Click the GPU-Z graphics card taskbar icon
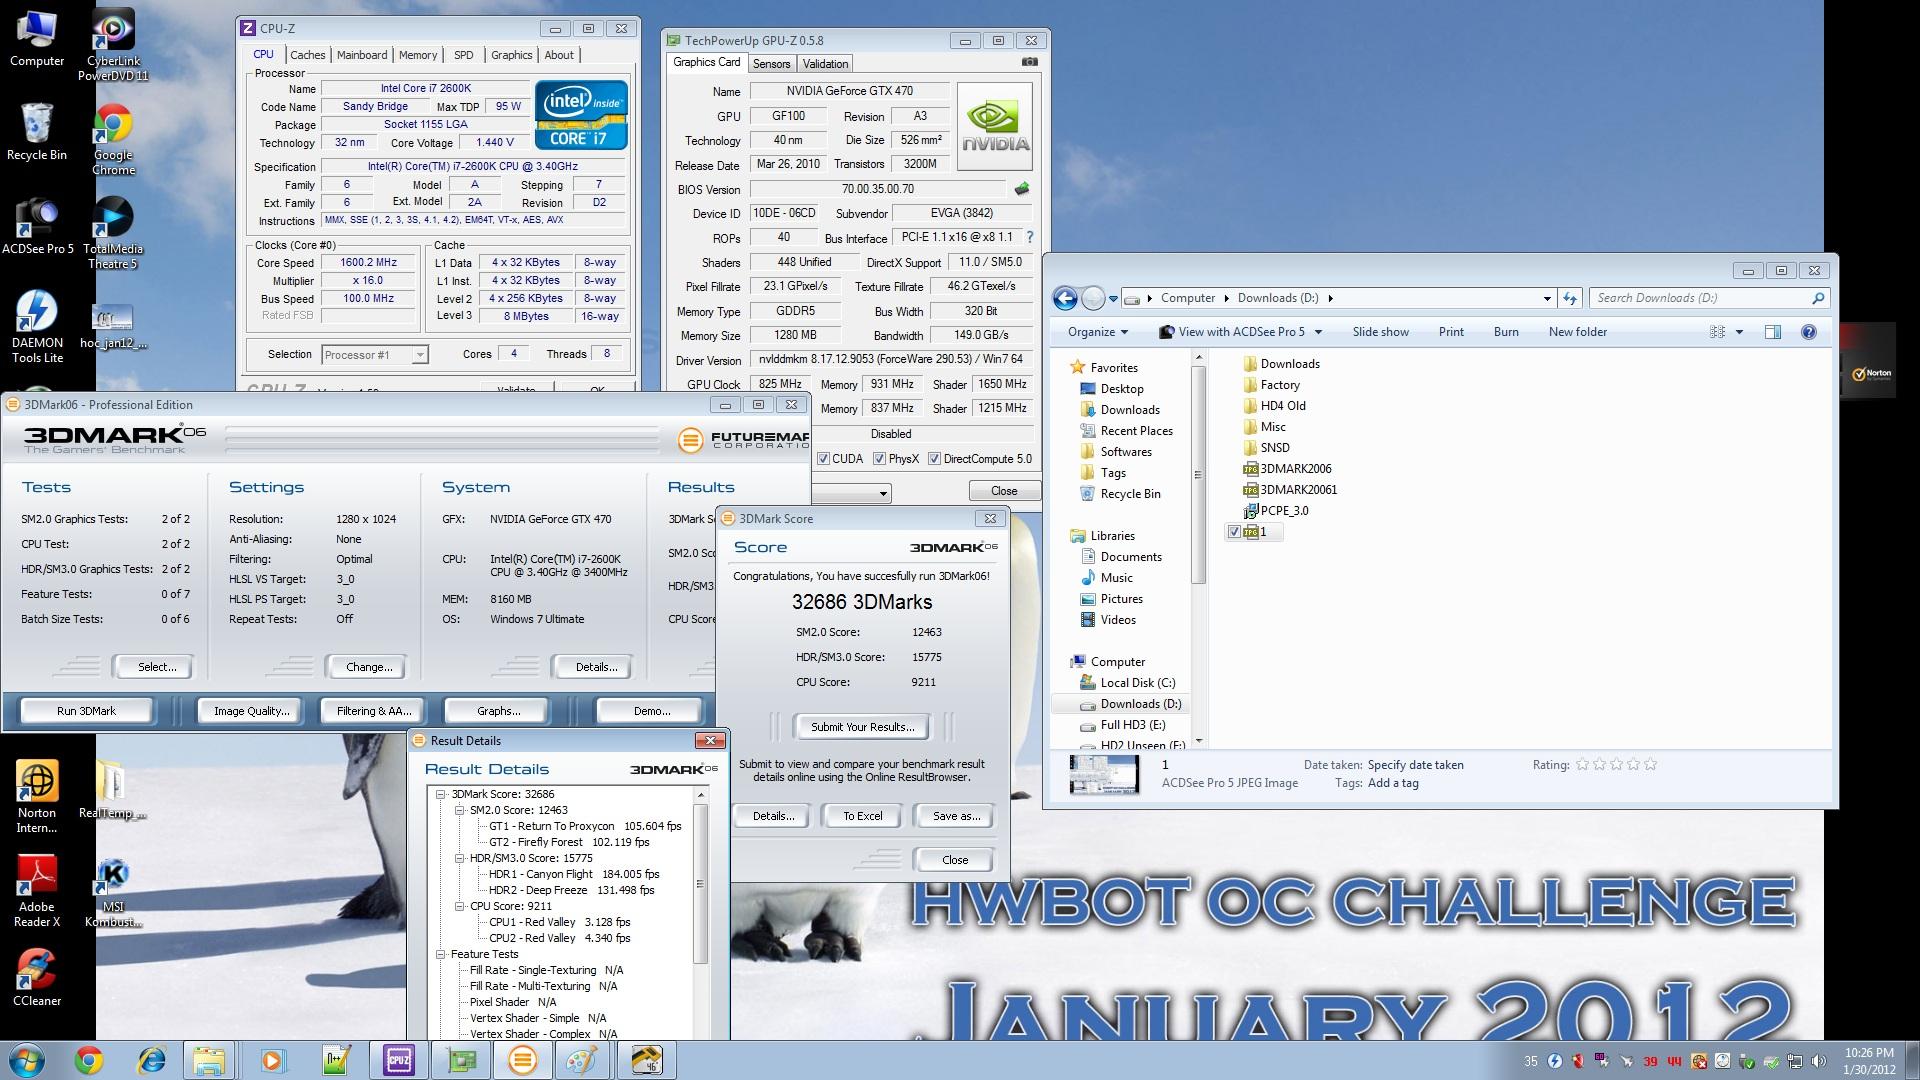This screenshot has height=1080, width=1920. tap(460, 1060)
